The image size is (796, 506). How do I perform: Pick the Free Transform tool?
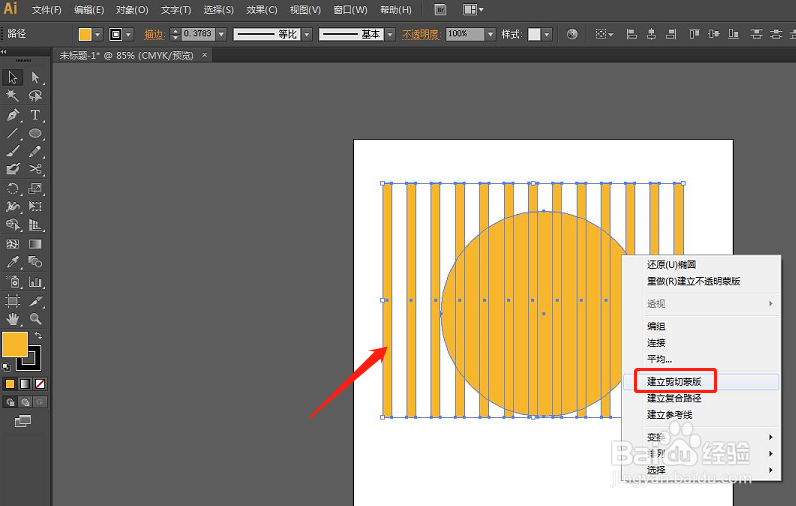click(x=35, y=207)
